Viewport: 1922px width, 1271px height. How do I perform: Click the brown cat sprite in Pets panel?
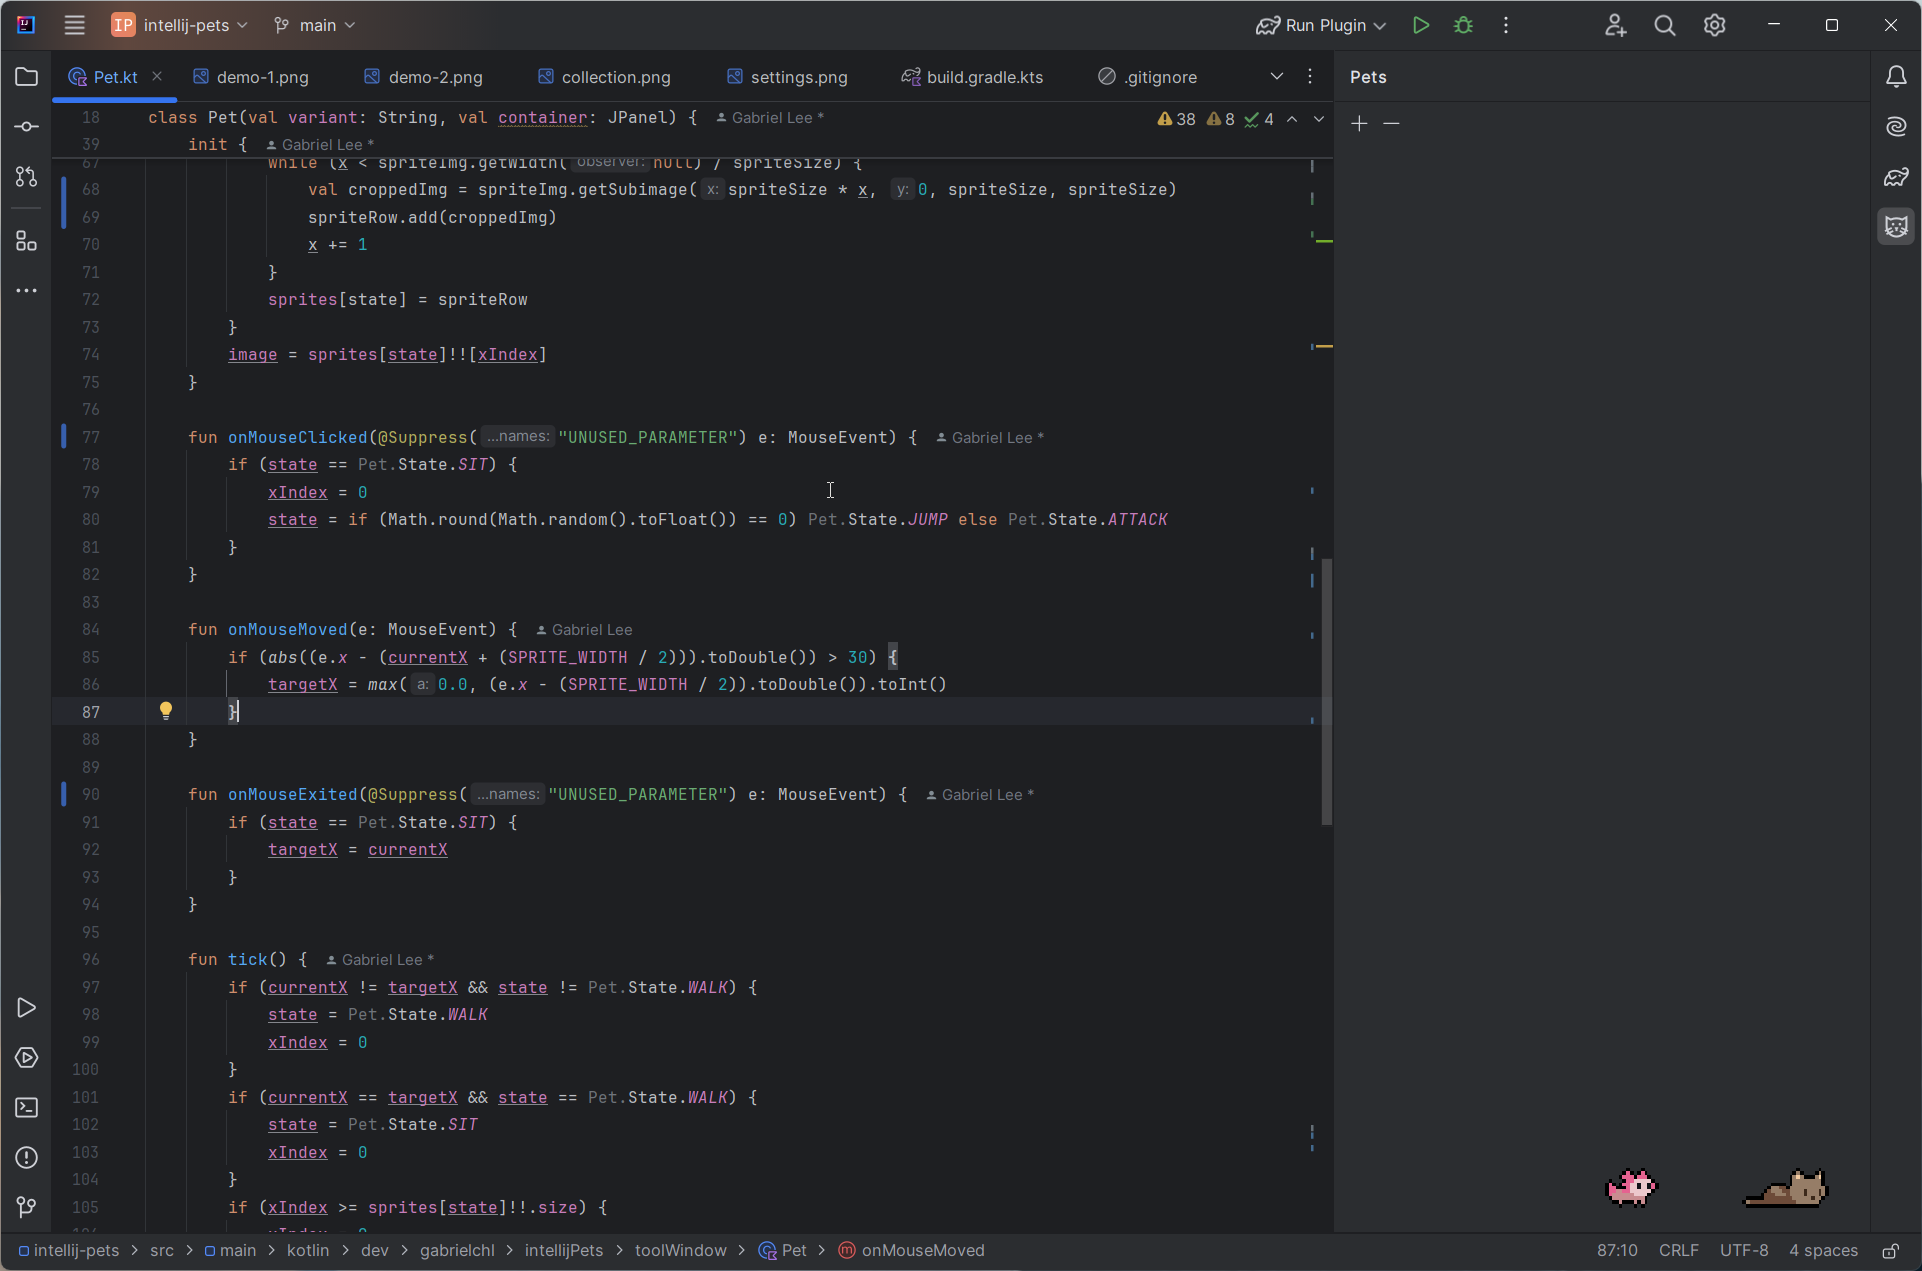(1786, 1188)
